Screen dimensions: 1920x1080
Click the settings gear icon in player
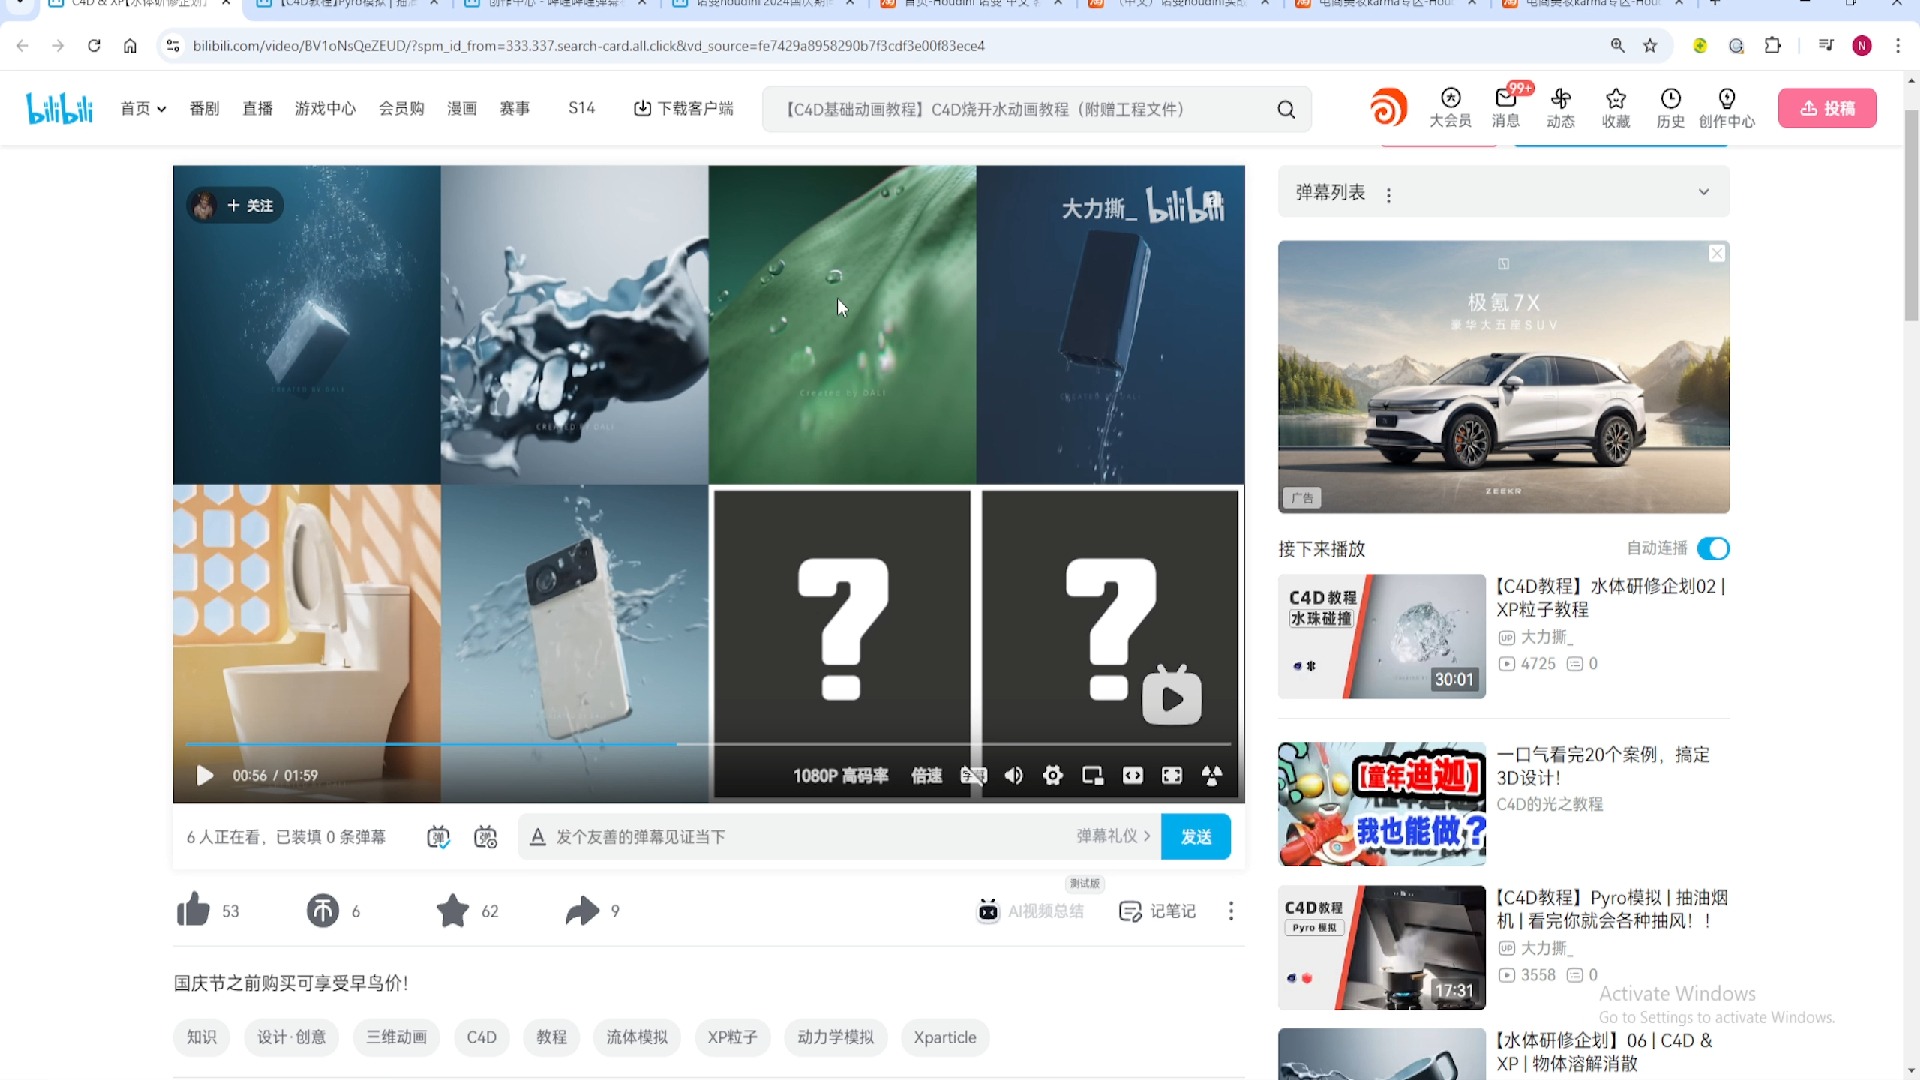[x=1052, y=775]
